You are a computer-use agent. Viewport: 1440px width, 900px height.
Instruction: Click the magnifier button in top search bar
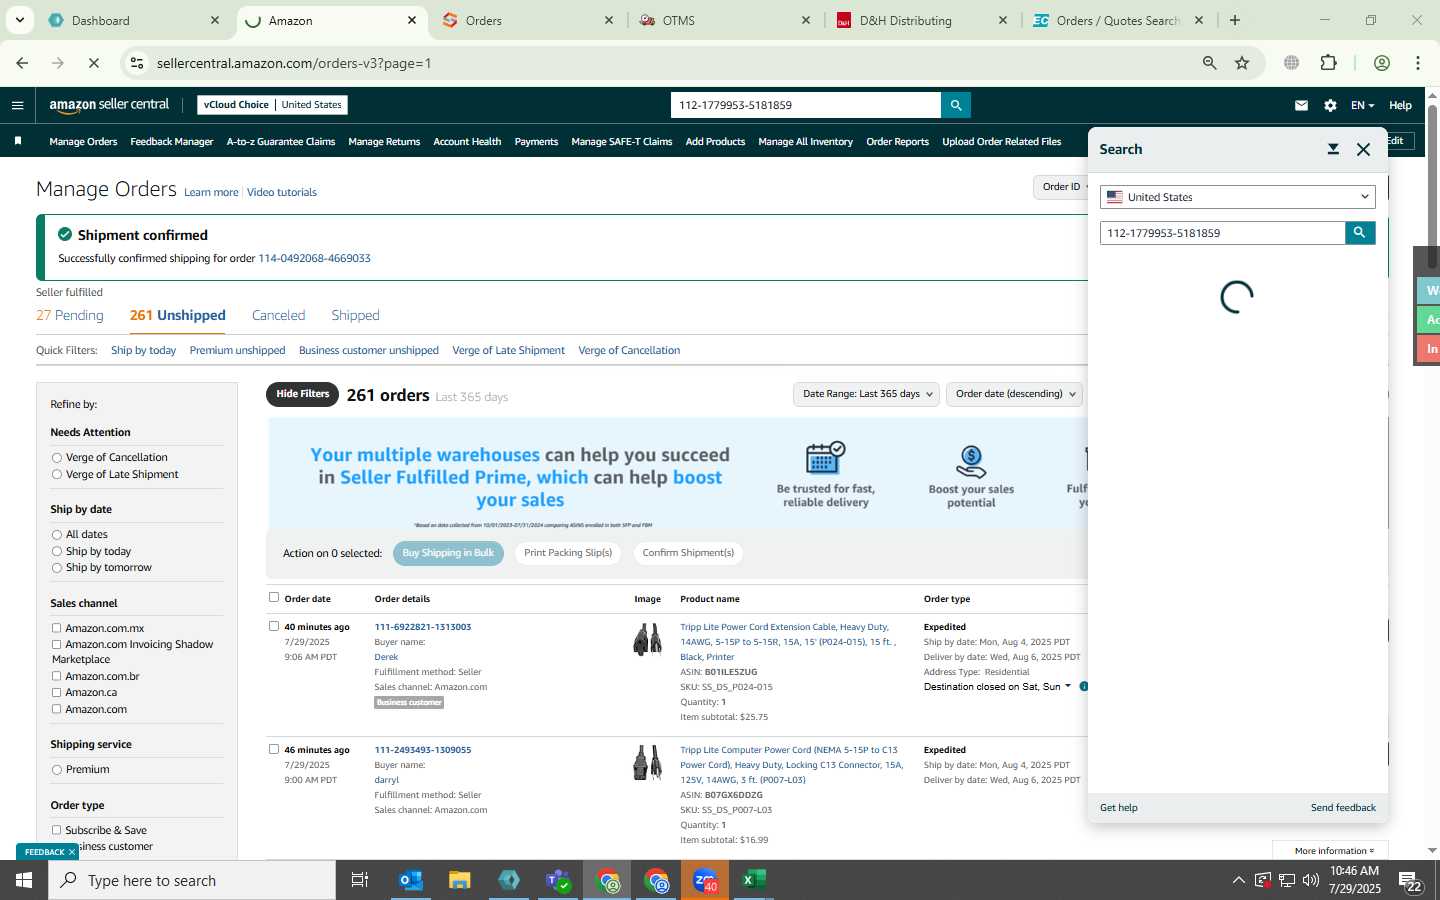956,105
